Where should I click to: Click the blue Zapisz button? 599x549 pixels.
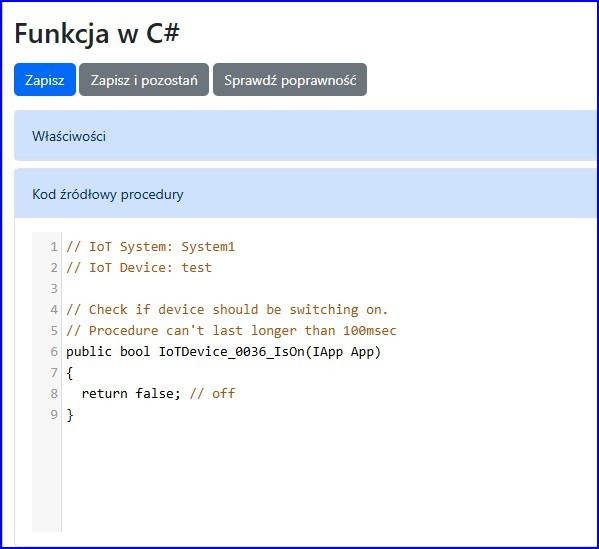pyautogui.click(x=45, y=80)
